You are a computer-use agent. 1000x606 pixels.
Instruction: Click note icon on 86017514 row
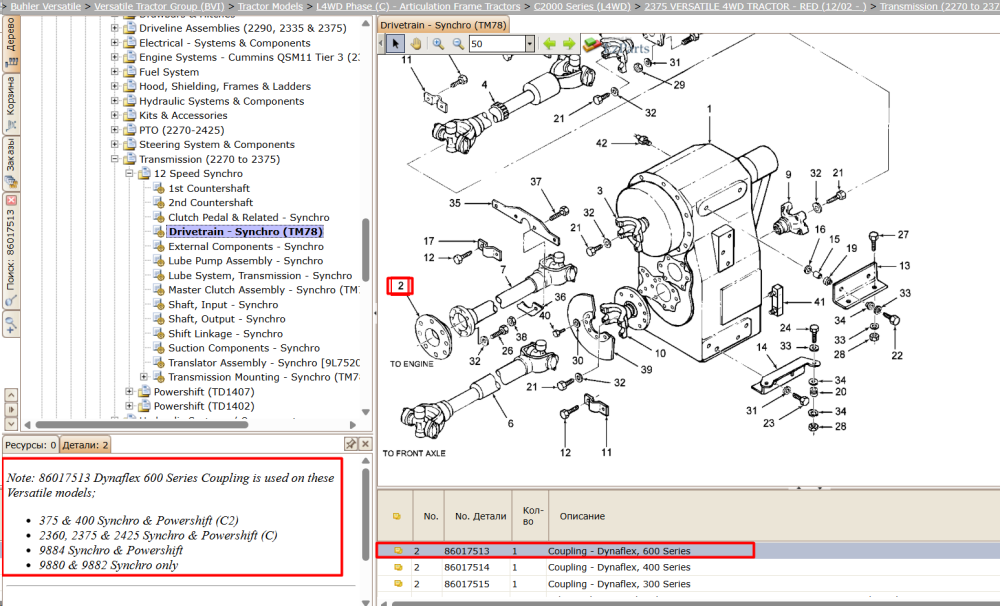tap(398, 567)
